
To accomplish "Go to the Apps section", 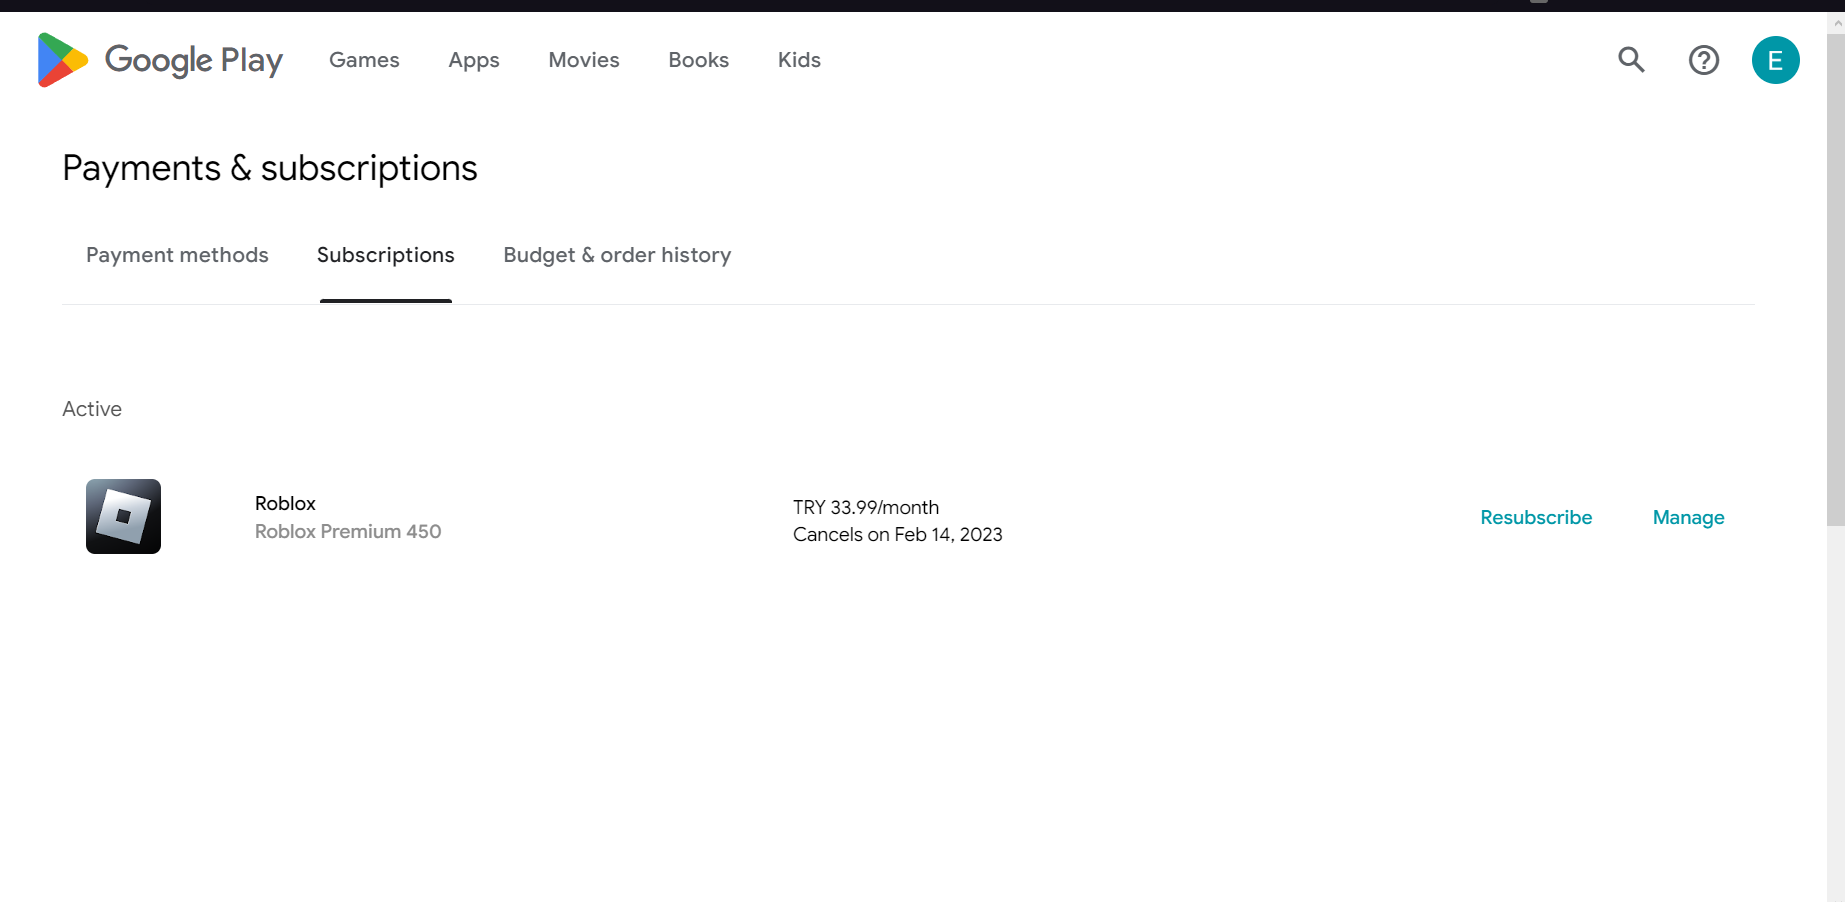I will 474,60.
